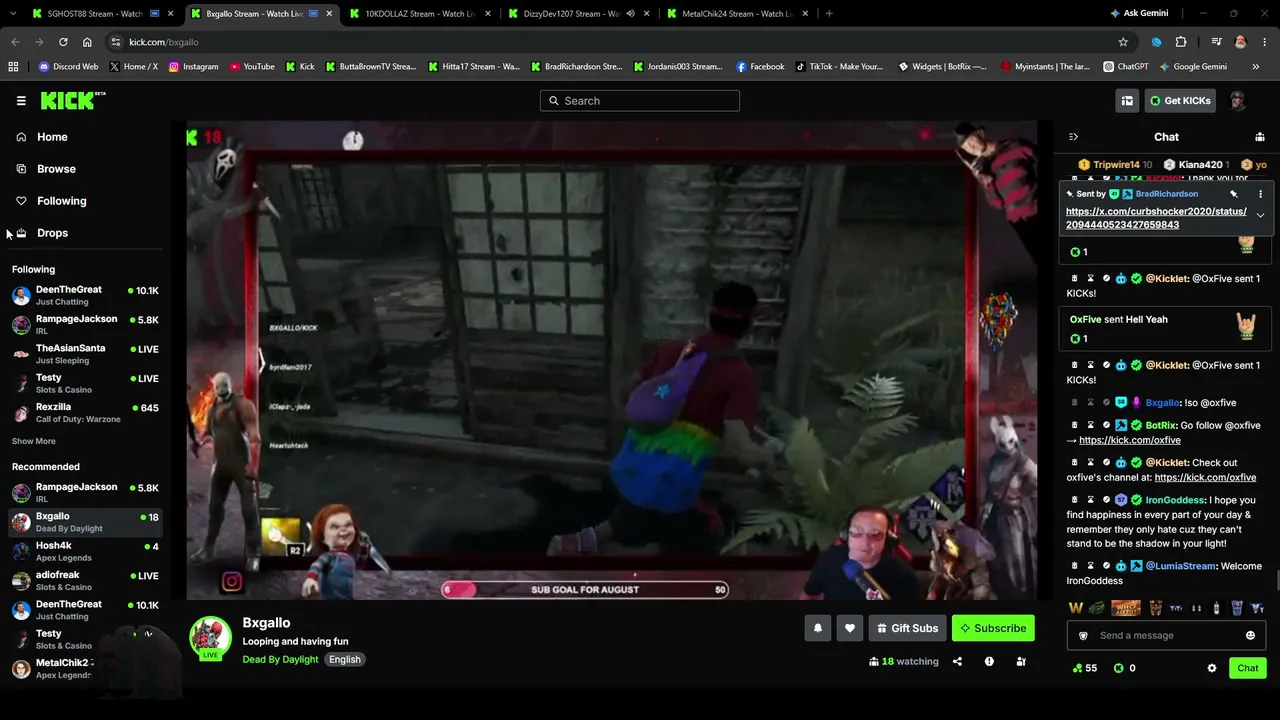Open the kick.com/oxfive link from BotRix

click(x=1130, y=440)
